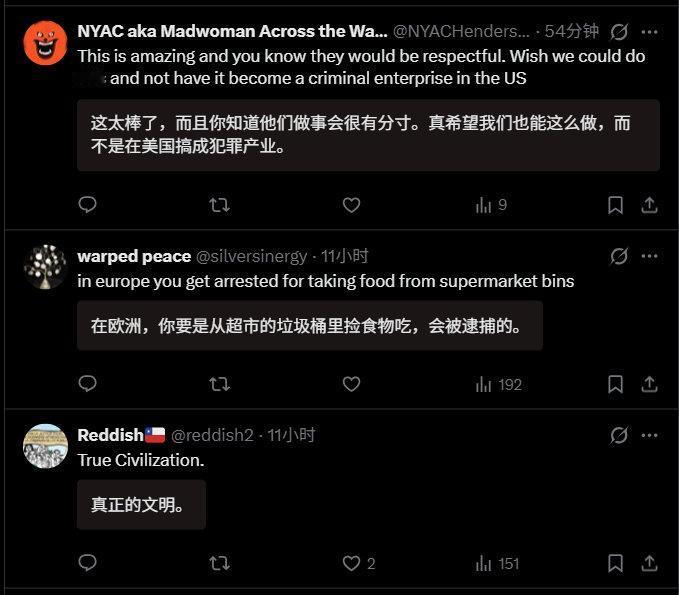Reply to the NYAC aka Madwoman tweet
The height and width of the screenshot is (595, 679).
[87, 204]
